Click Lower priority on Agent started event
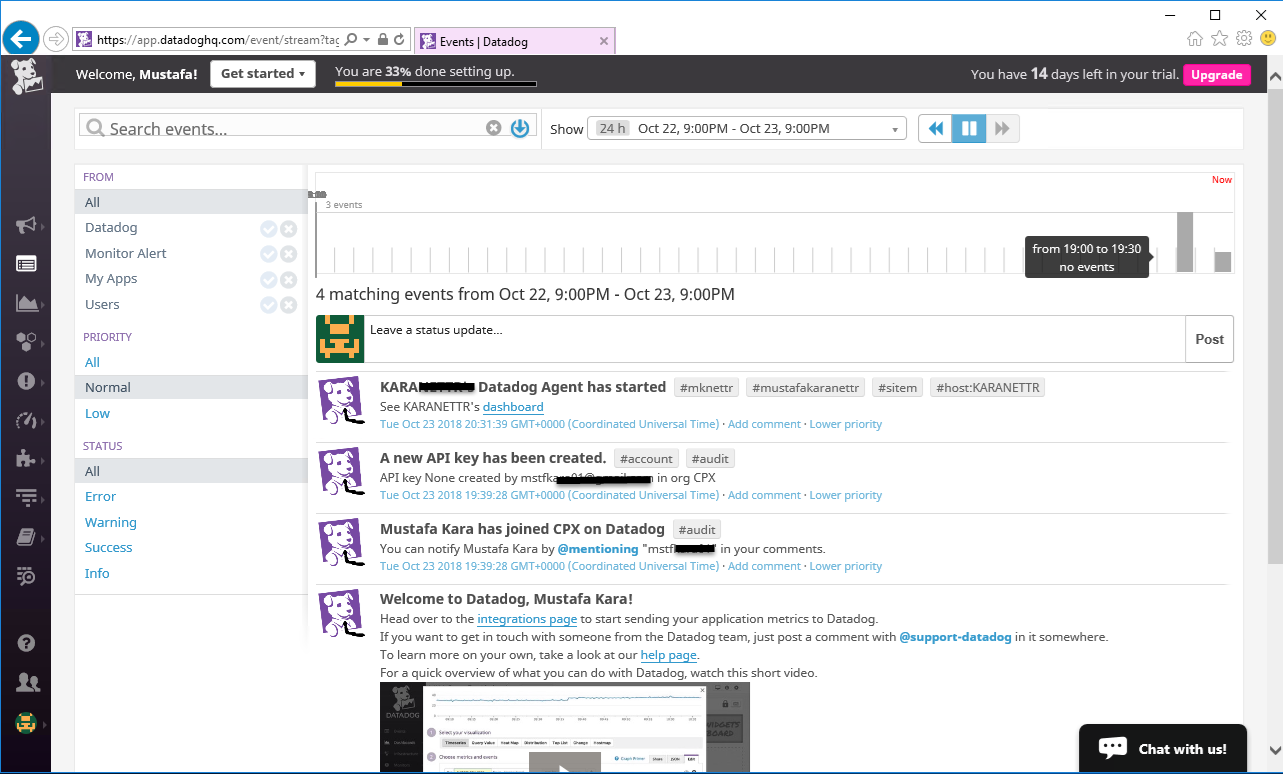Image resolution: width=1283 pixels, height=775 pixels. (x=846, y=424)
